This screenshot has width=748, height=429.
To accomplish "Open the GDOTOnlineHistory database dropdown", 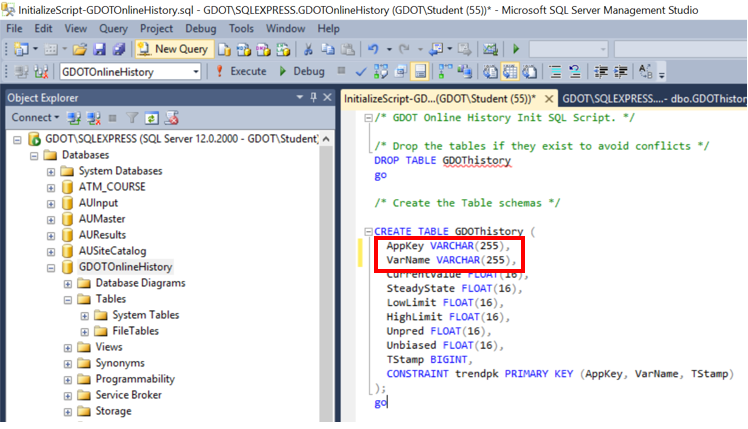I will [196, 72].
